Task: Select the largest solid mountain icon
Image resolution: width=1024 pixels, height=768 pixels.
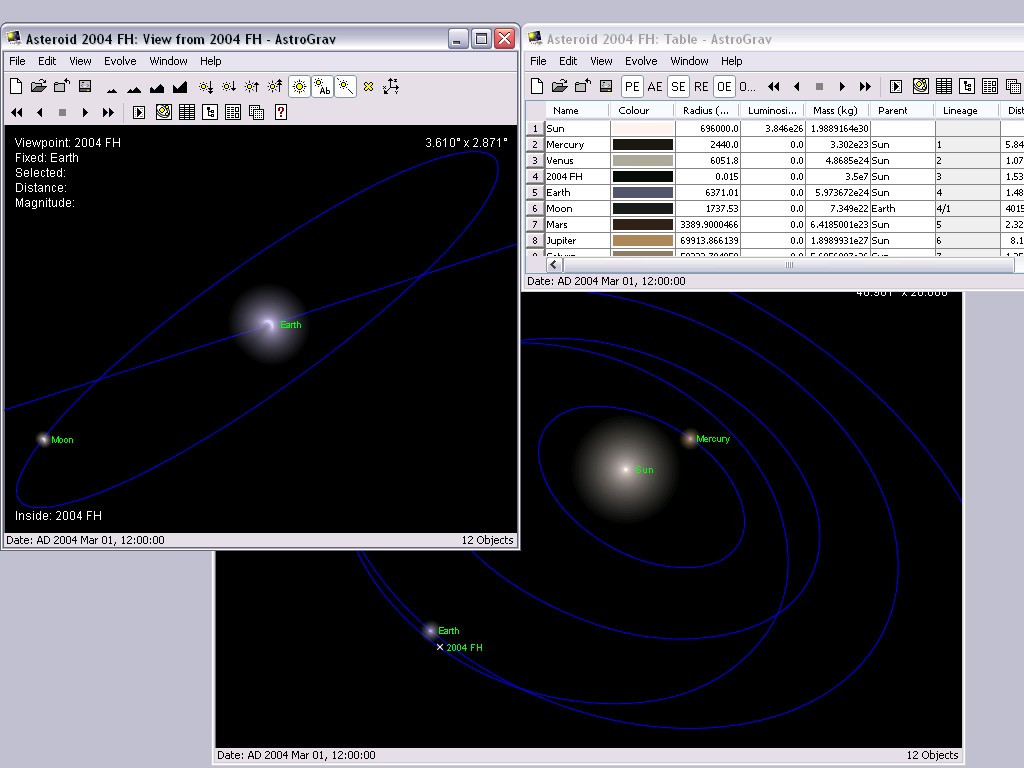Action: tap(180, 87)
